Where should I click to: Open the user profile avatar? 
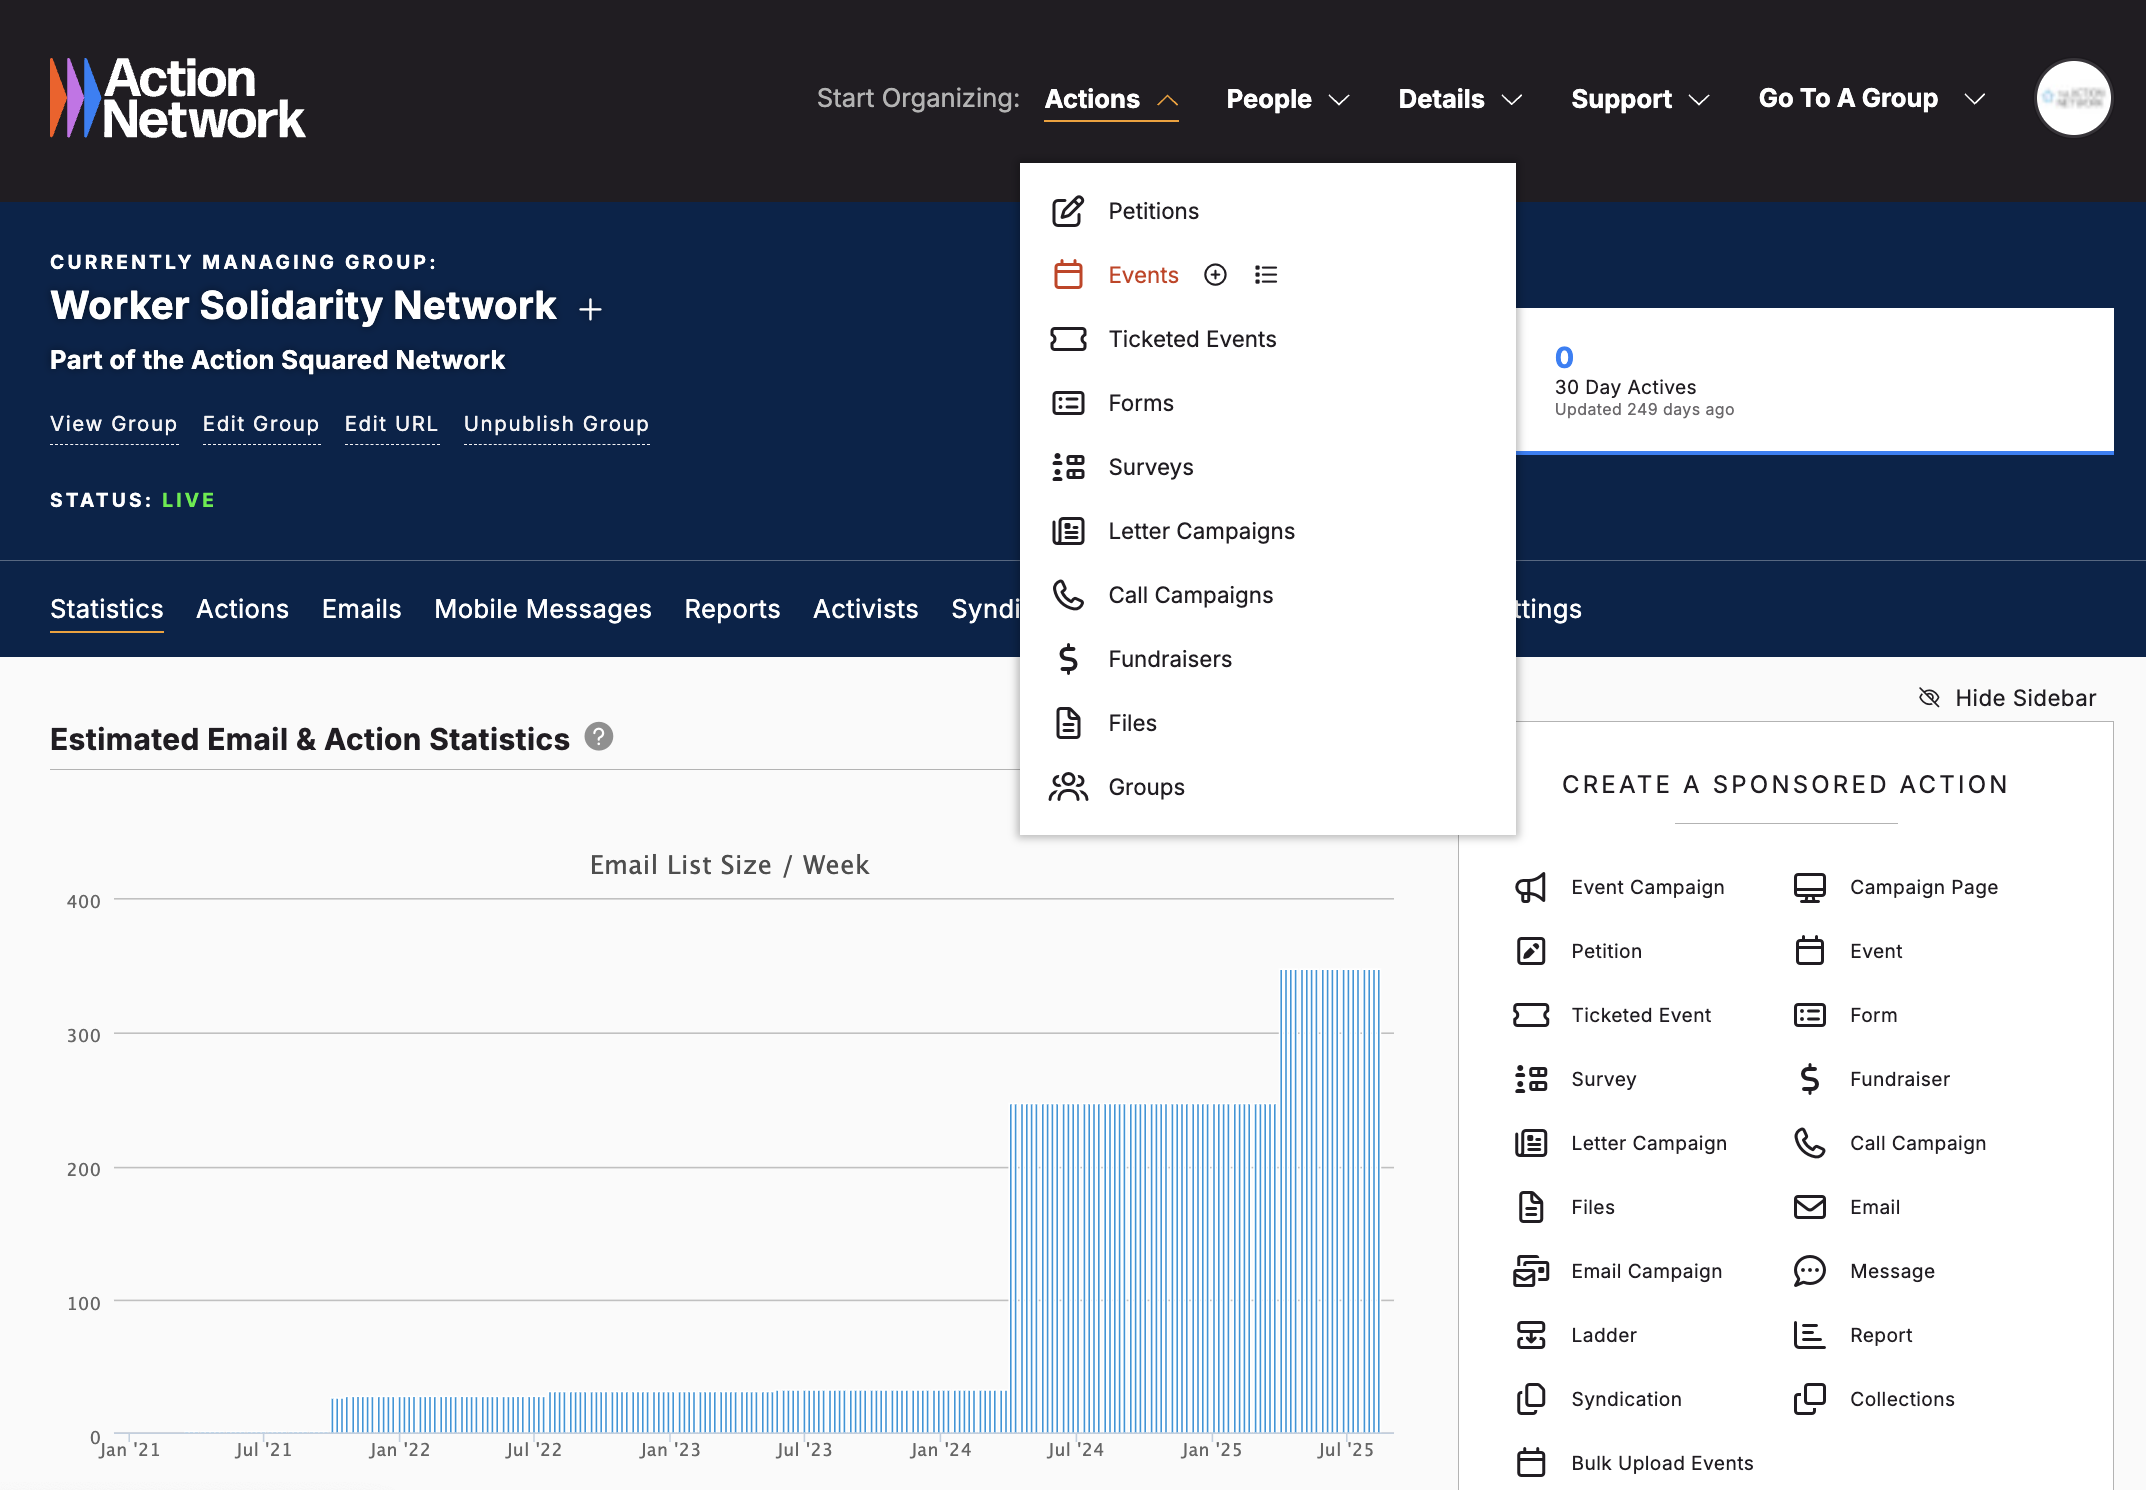pos(2073,98)
